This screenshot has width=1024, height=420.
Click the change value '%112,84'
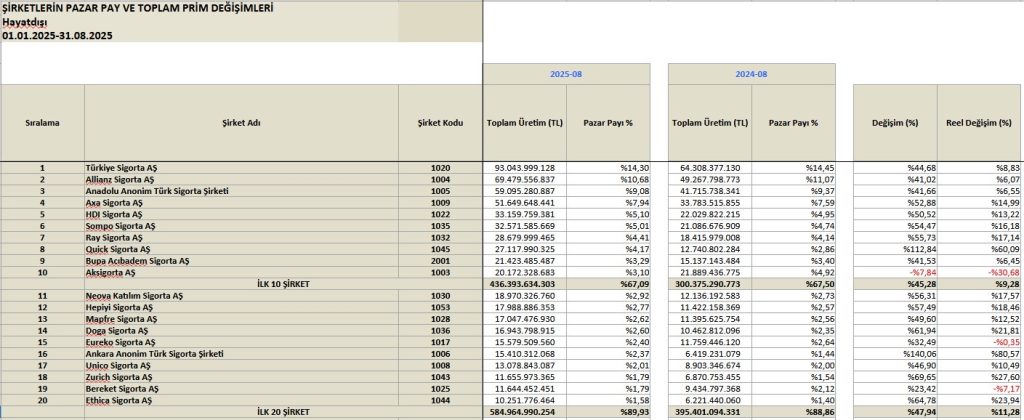pos(895,249)
